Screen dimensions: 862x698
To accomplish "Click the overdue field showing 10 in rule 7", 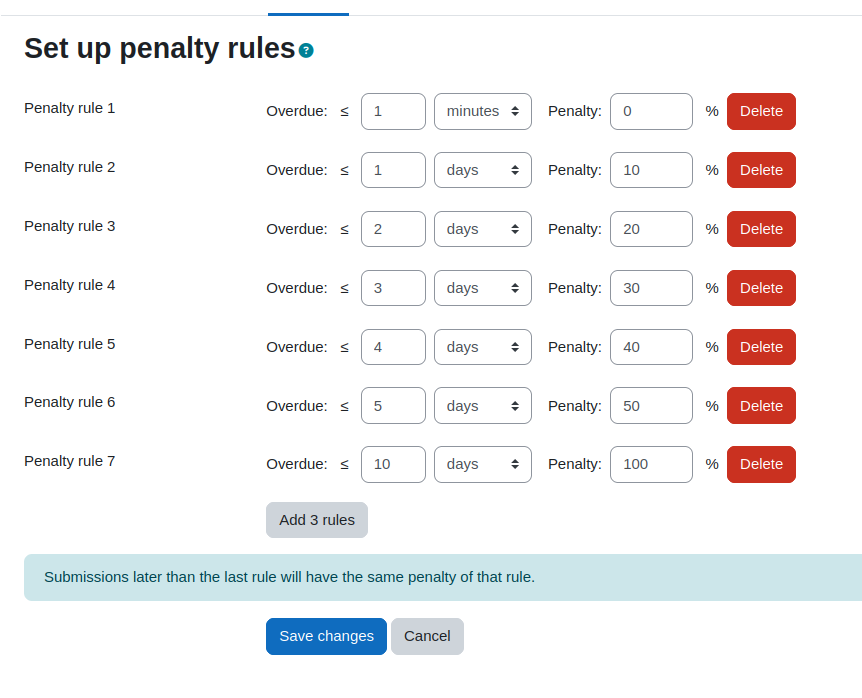I will pyautogui.click(x=393, y=464).
